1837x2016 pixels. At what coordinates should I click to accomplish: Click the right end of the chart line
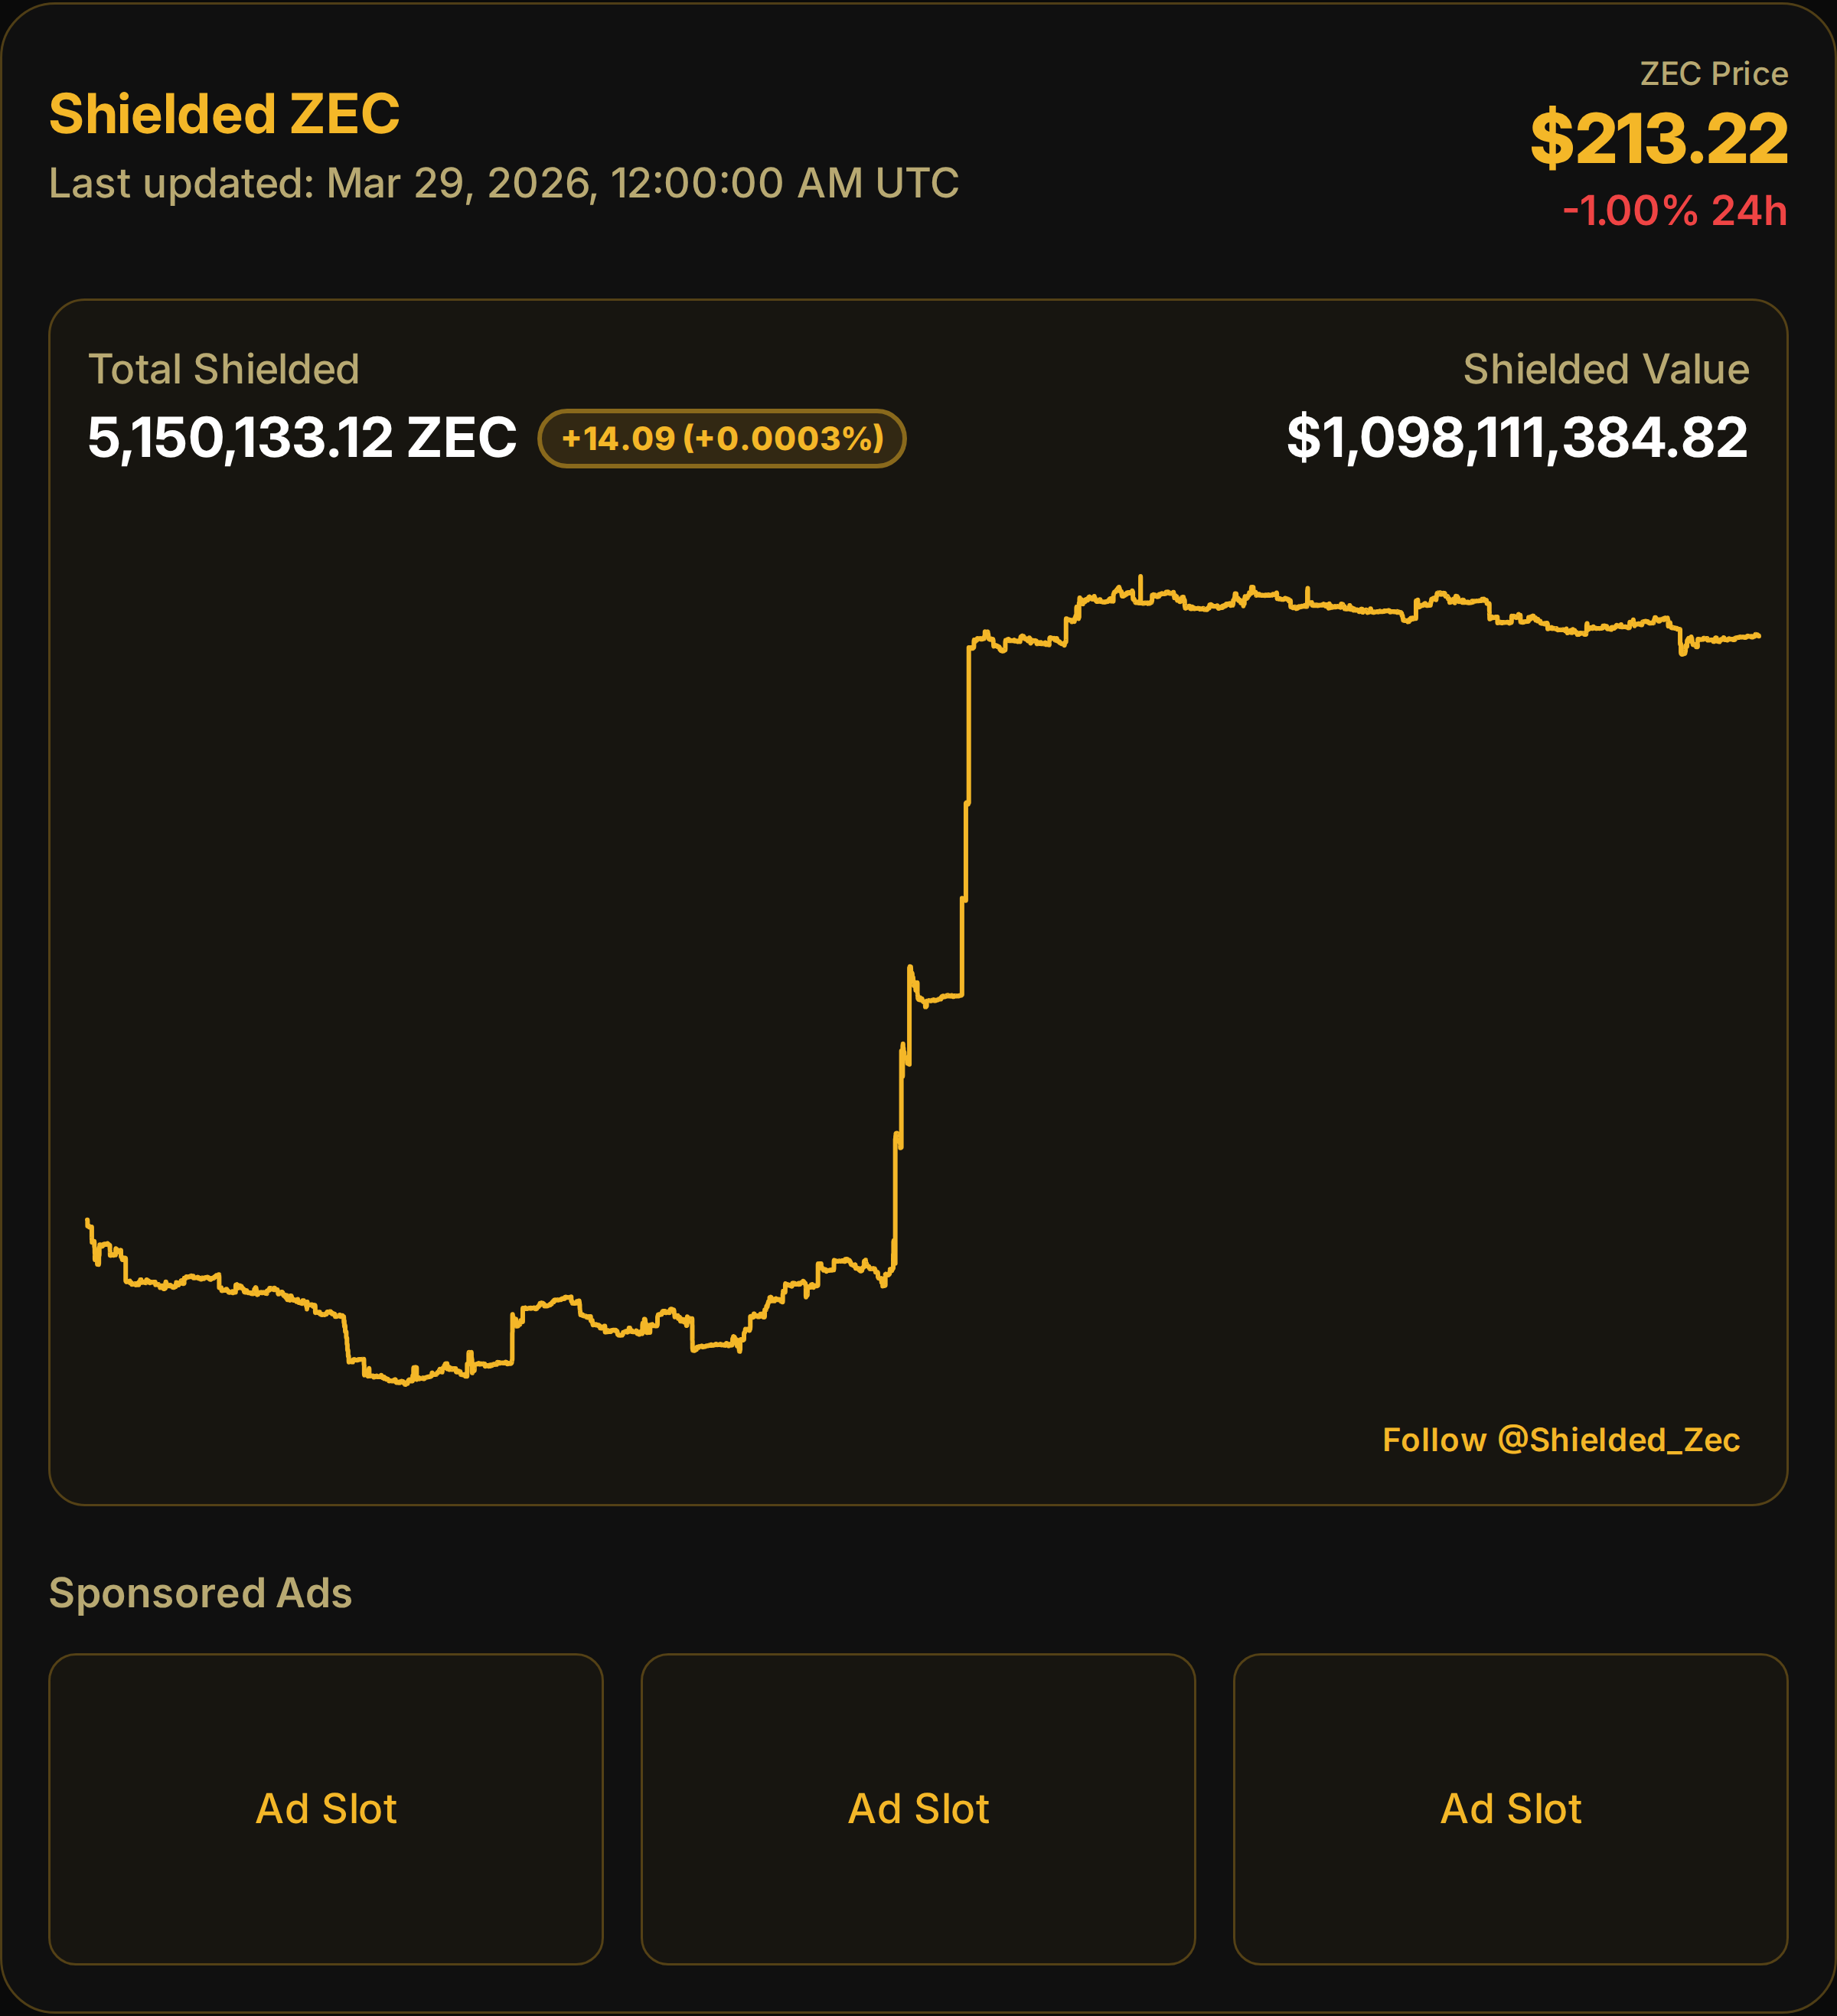(x=1757, y=635)
